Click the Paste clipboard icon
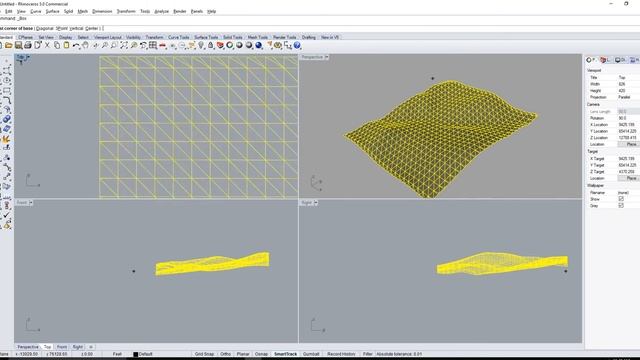Viewport: 640px width, 360px height. pyautogui.click(x=66, y=46)
